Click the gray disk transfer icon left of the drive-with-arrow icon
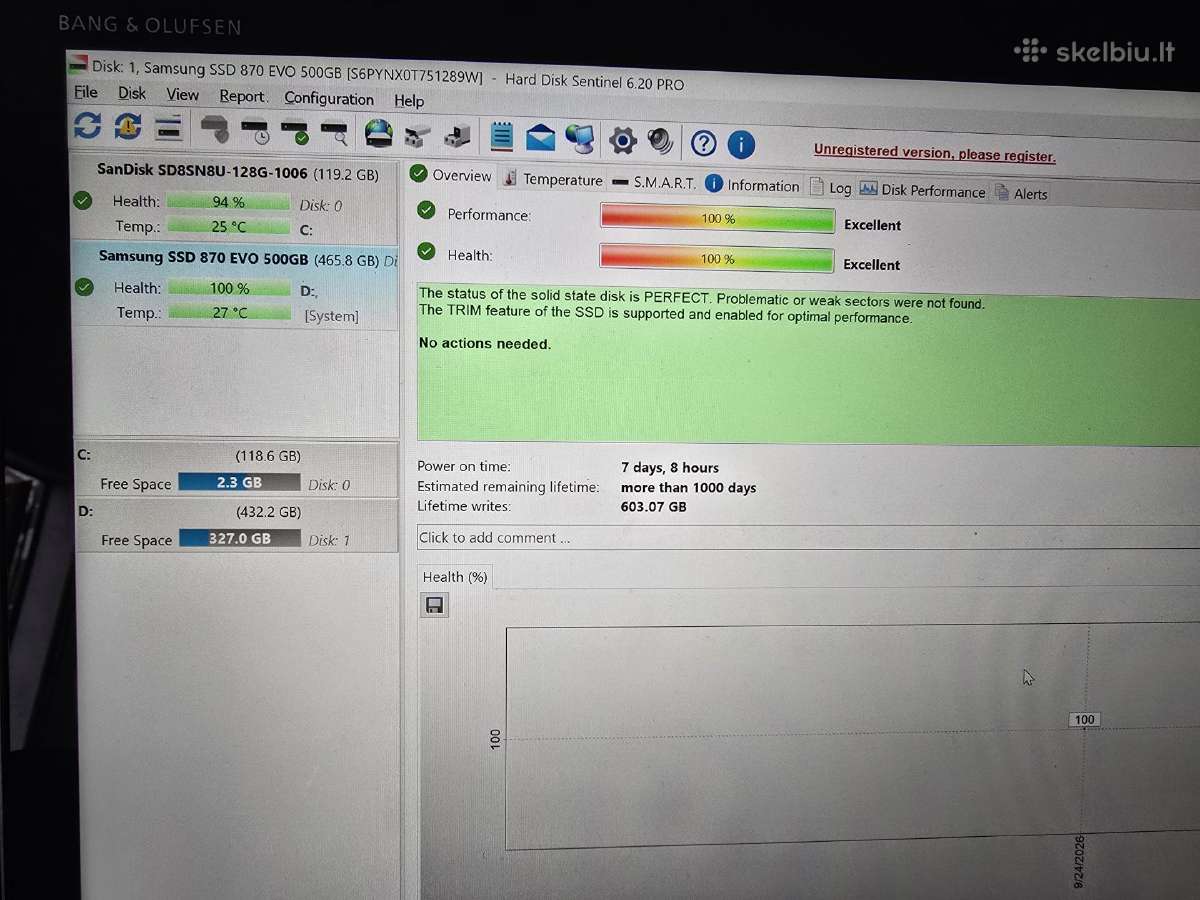 point(418,134)
